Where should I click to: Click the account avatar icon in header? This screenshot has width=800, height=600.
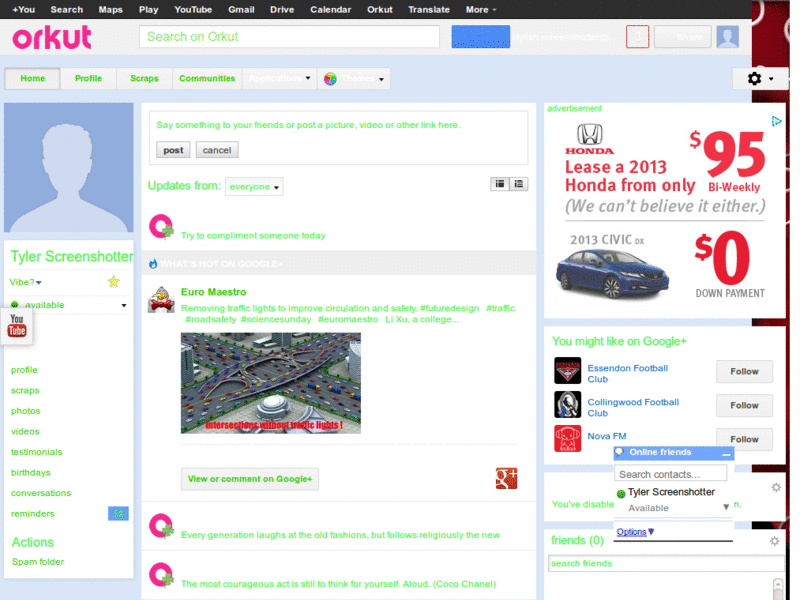point(728,37)
